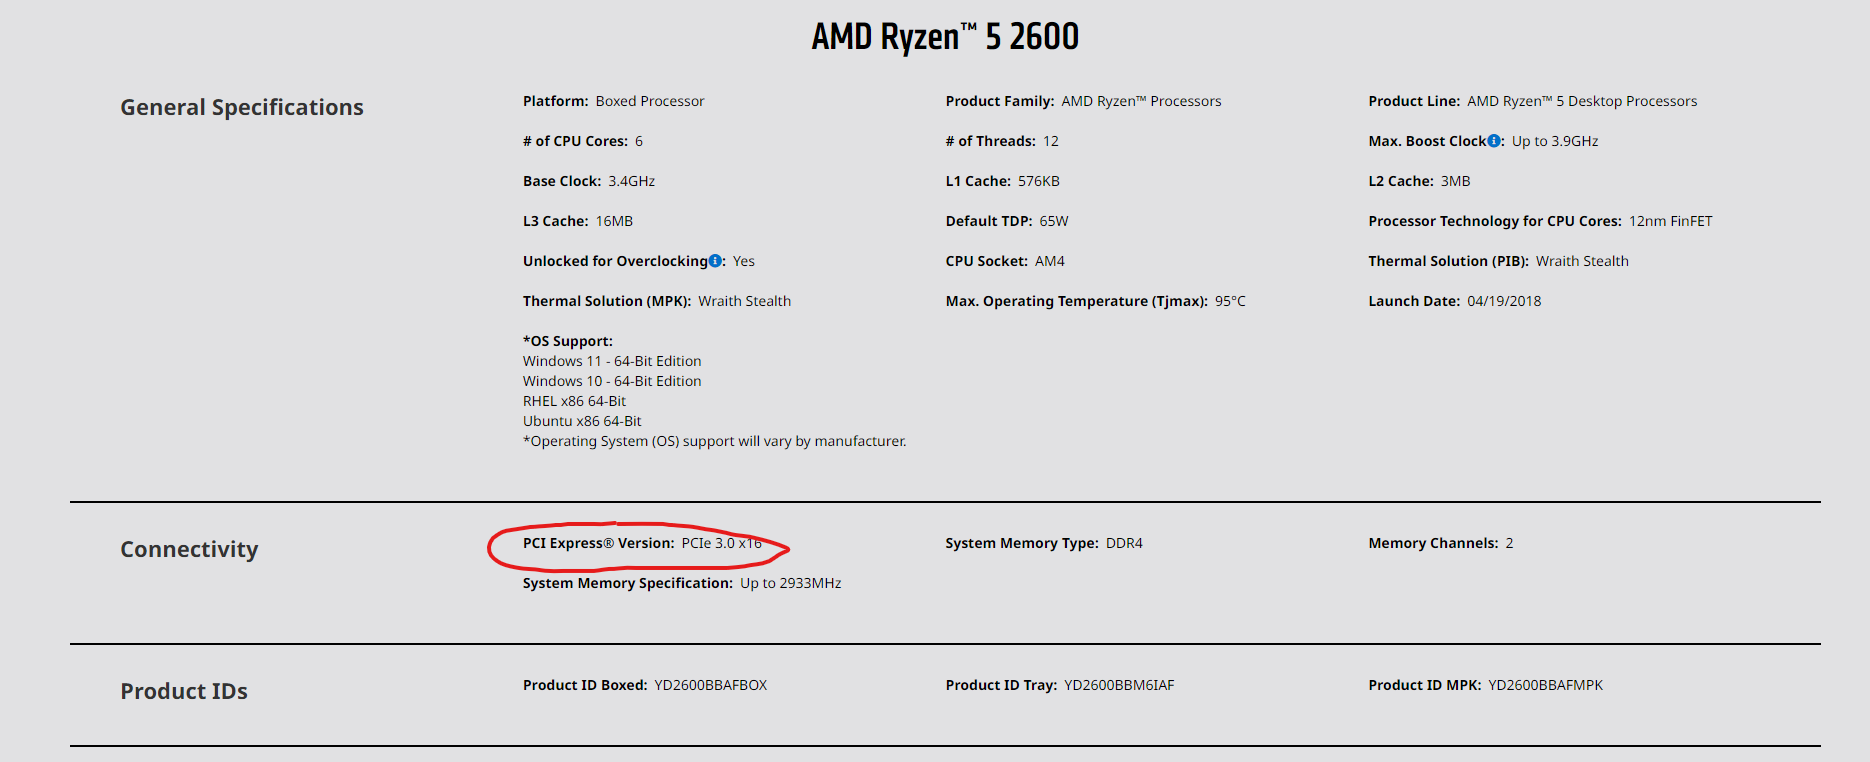This screenshot has height=762, width=1870.
Task: Click the circled PCI Express Version value
Action: (721, 543)
